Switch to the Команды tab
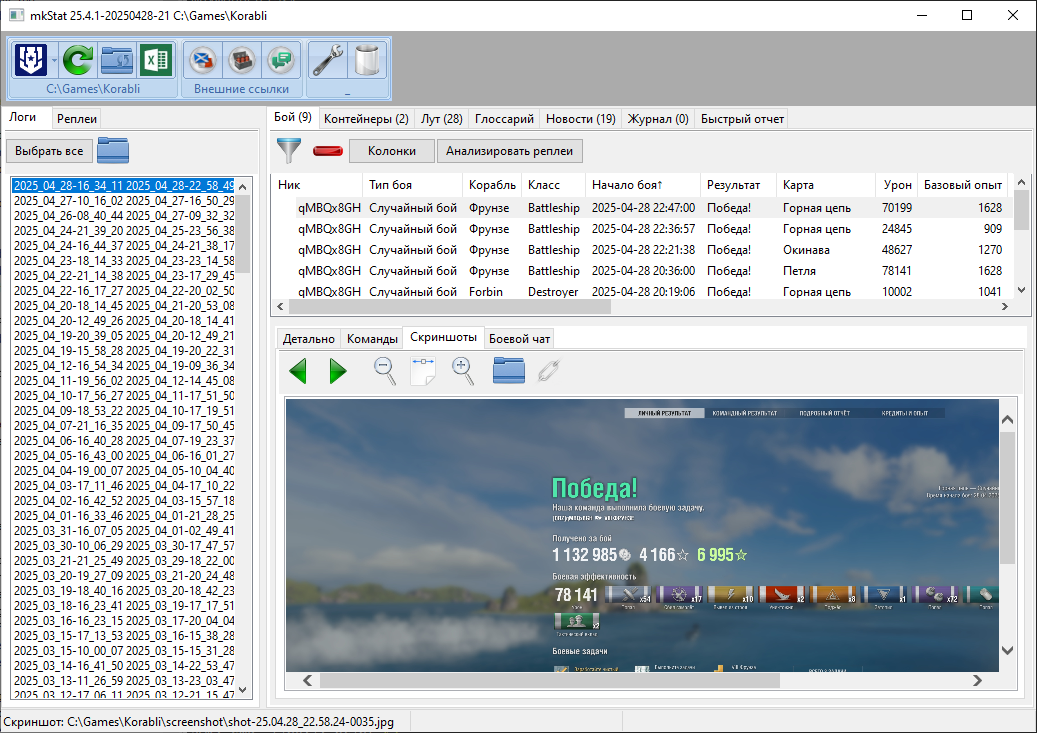This screenshot has height=733, width=1037. [372, 339]
